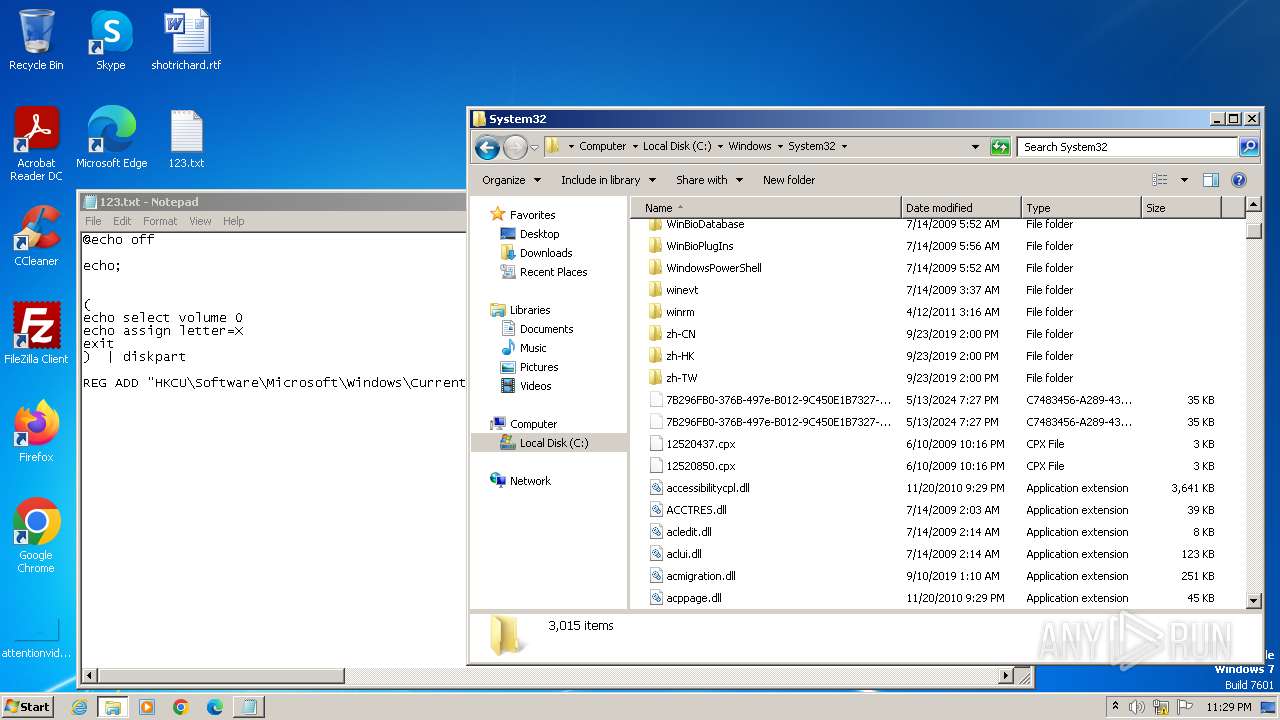
Task: Open Microsoft Edge desktop shortcut
Action: (111, 138)
